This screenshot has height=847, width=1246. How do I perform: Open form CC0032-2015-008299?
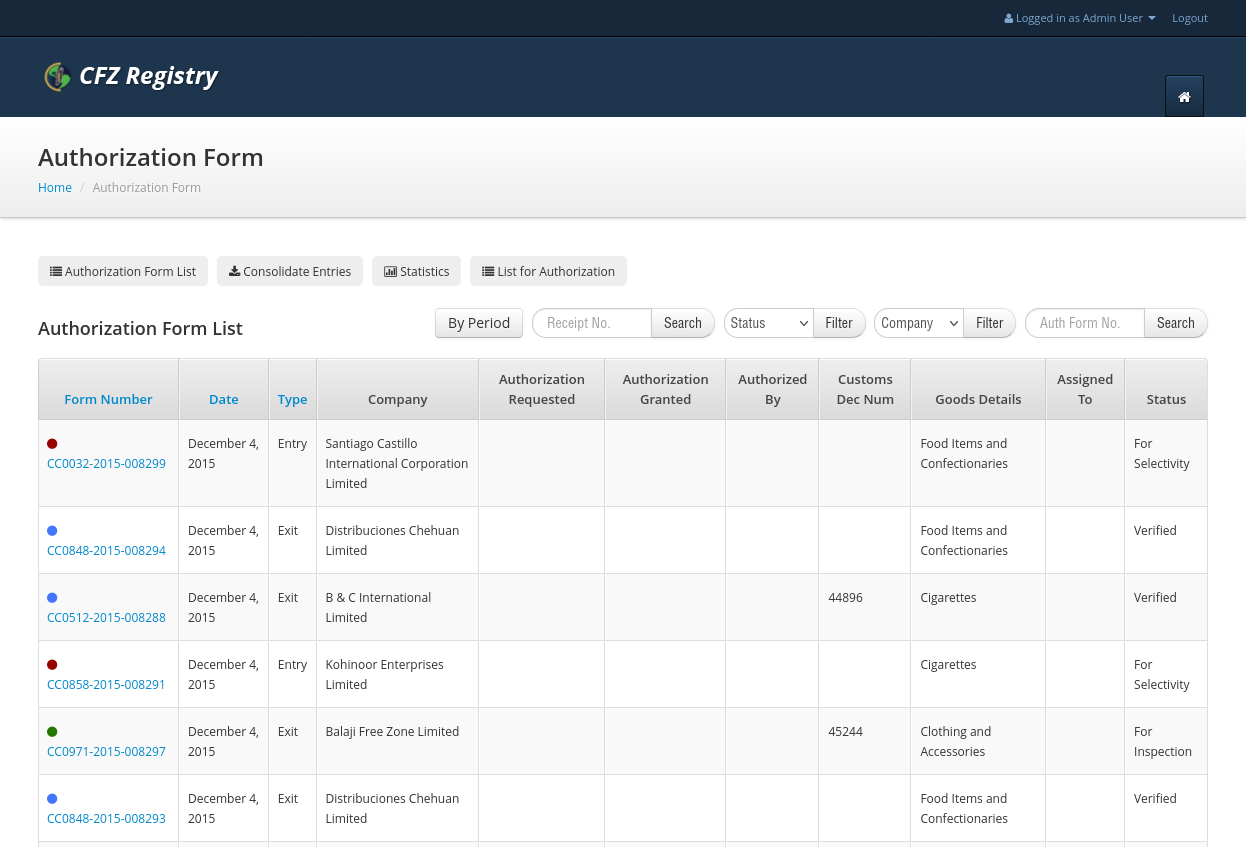click(106, 463)
